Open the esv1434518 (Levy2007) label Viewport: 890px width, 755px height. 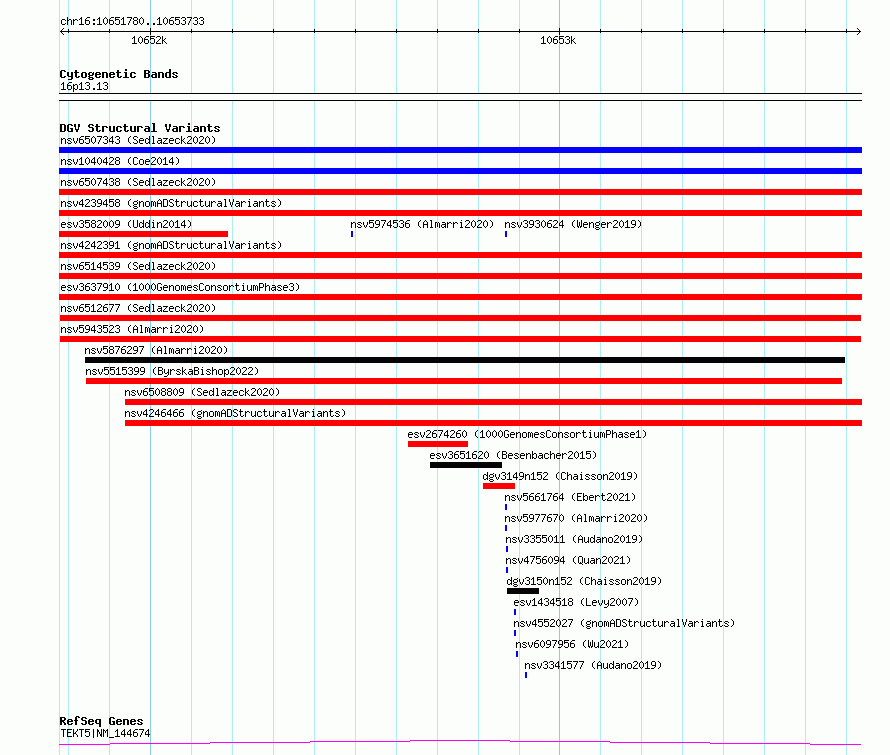[576, 602]
